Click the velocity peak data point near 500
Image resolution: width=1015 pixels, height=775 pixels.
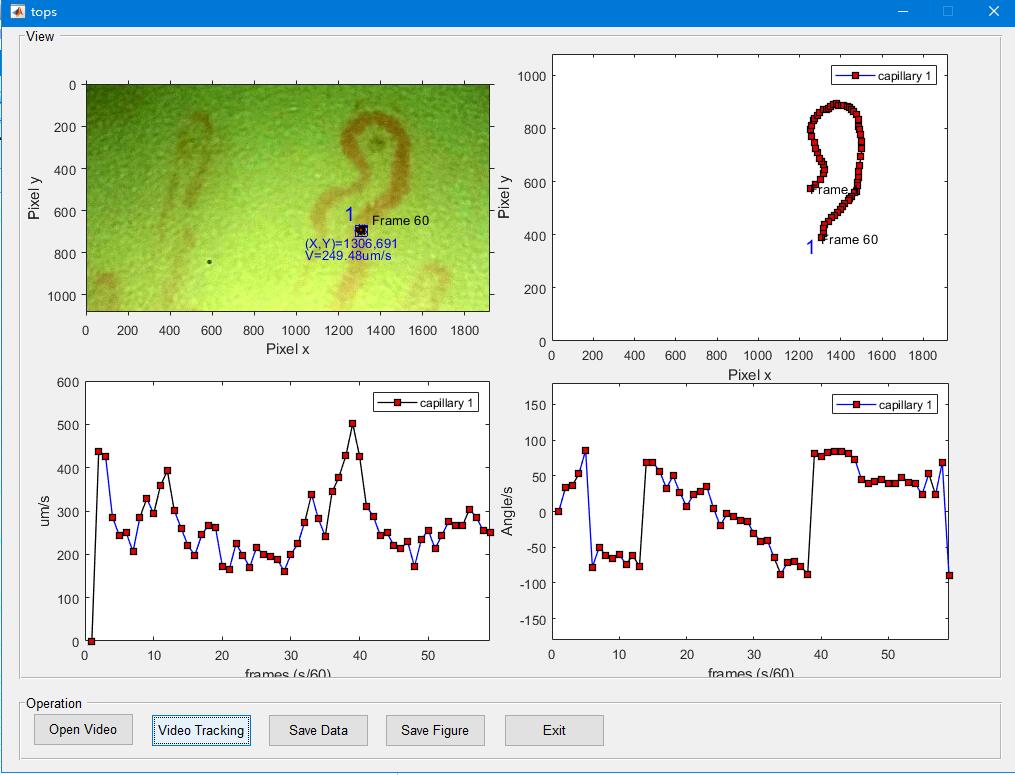(352, 423)
